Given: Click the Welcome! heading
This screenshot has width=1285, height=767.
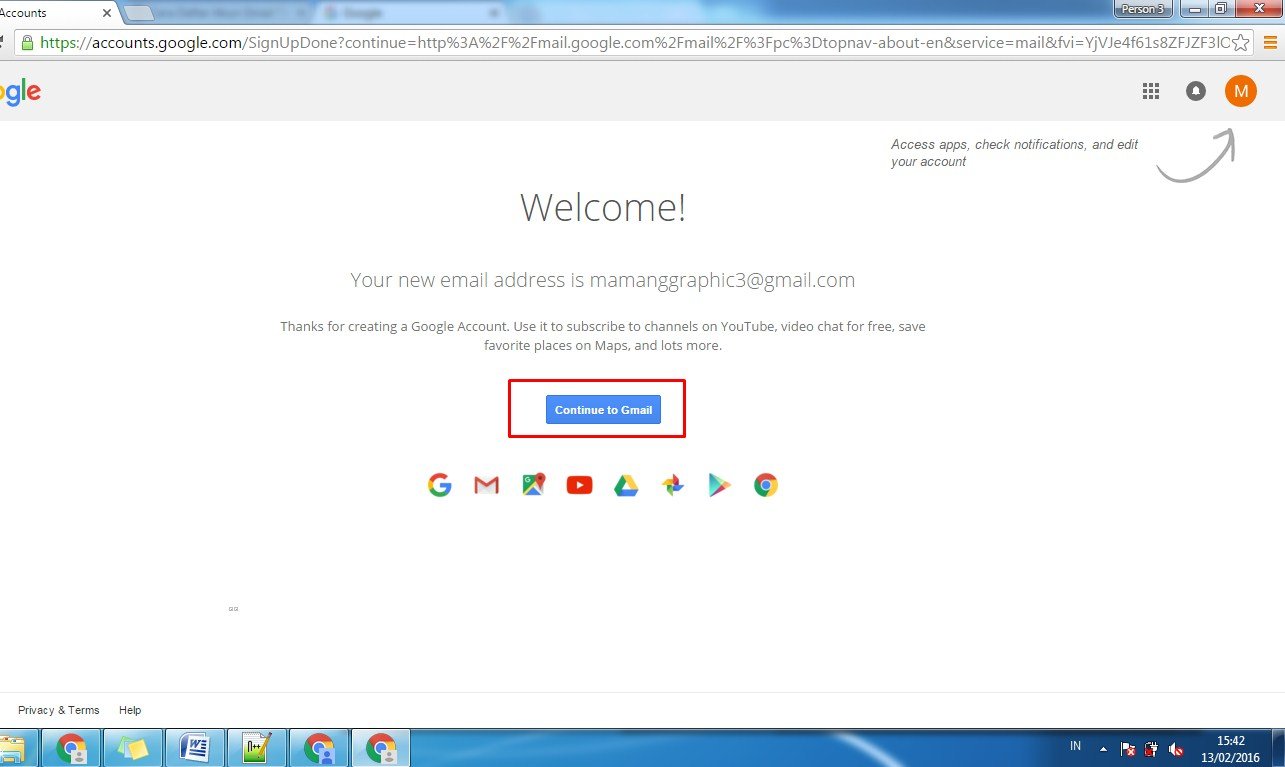Looking at the screenshot, I should 603,208.
